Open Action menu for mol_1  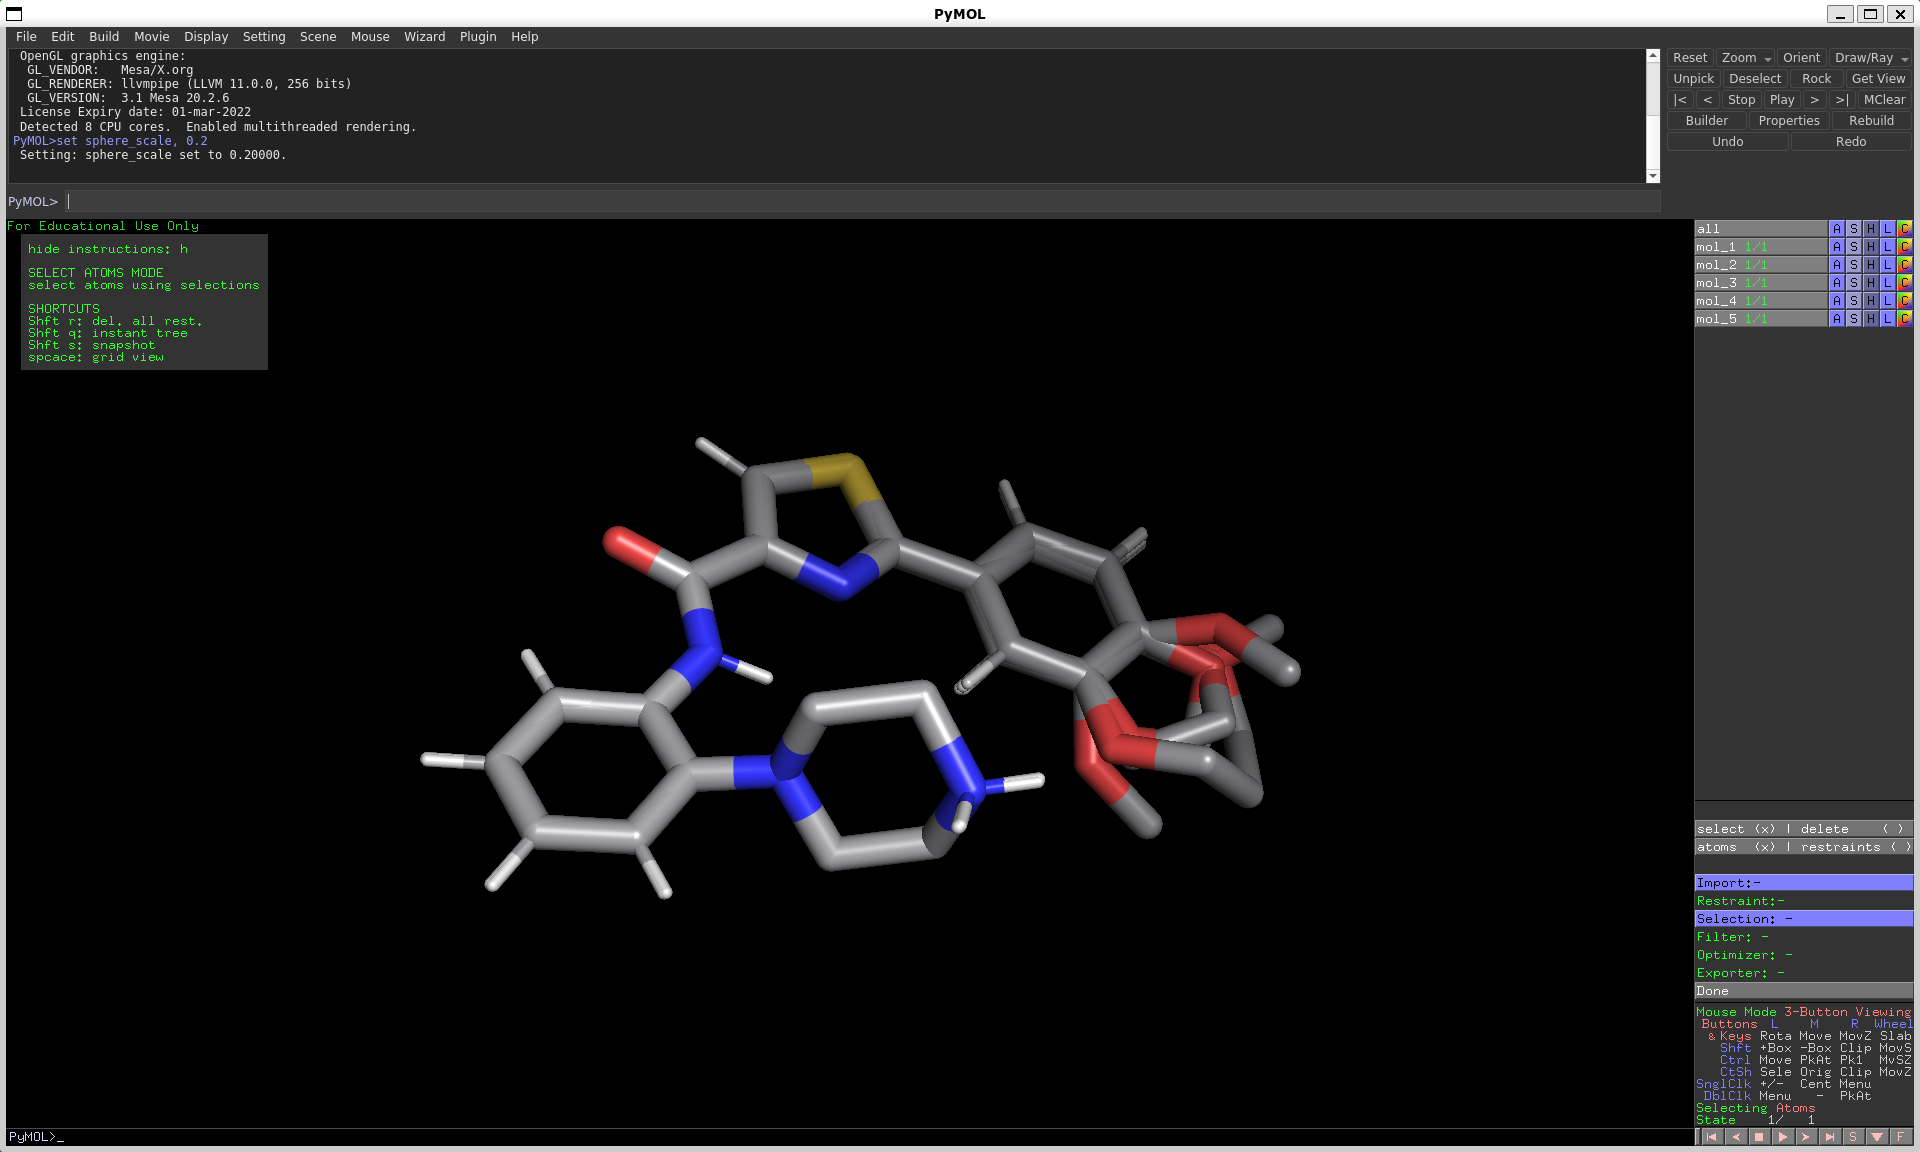click(x=1837, y=247)
